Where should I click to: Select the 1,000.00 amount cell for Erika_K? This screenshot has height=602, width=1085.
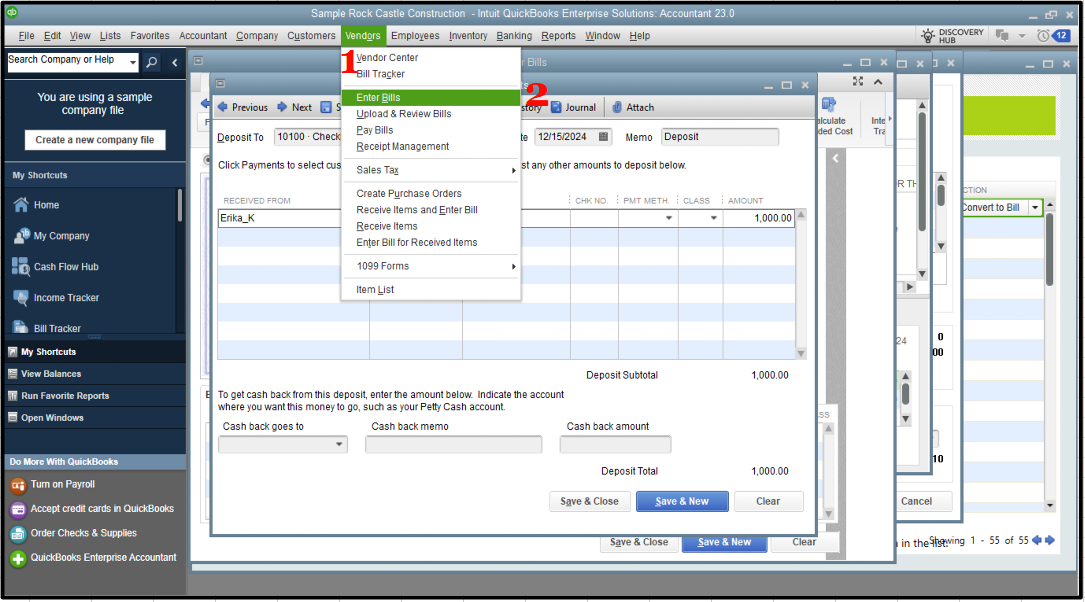[x=757, y=218]
